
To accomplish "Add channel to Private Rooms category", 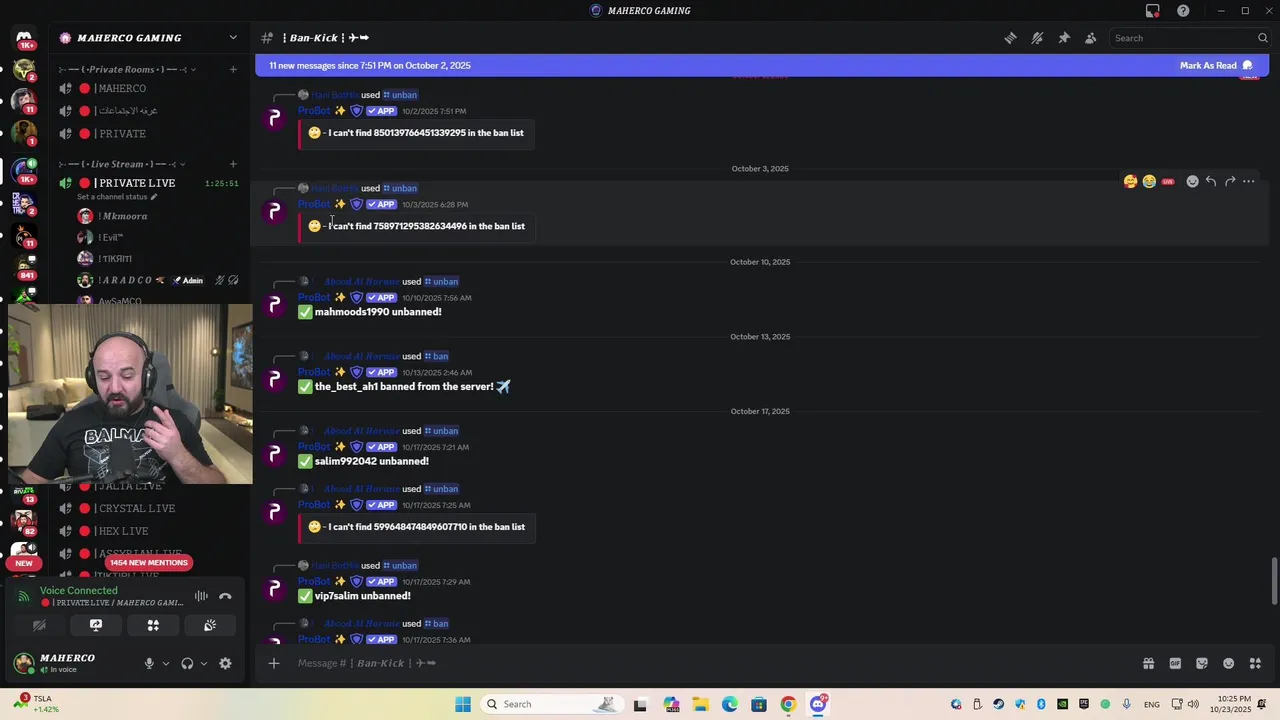I will [233, 69].
